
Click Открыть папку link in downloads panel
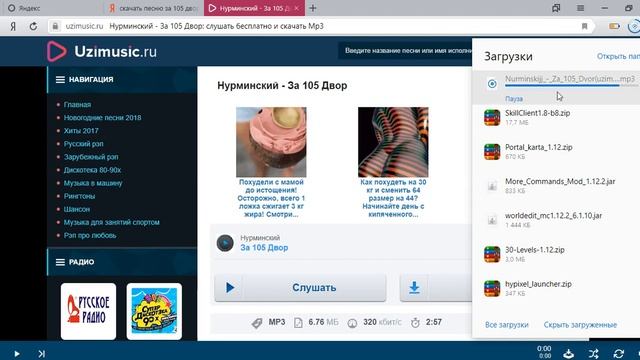[618, 56]
